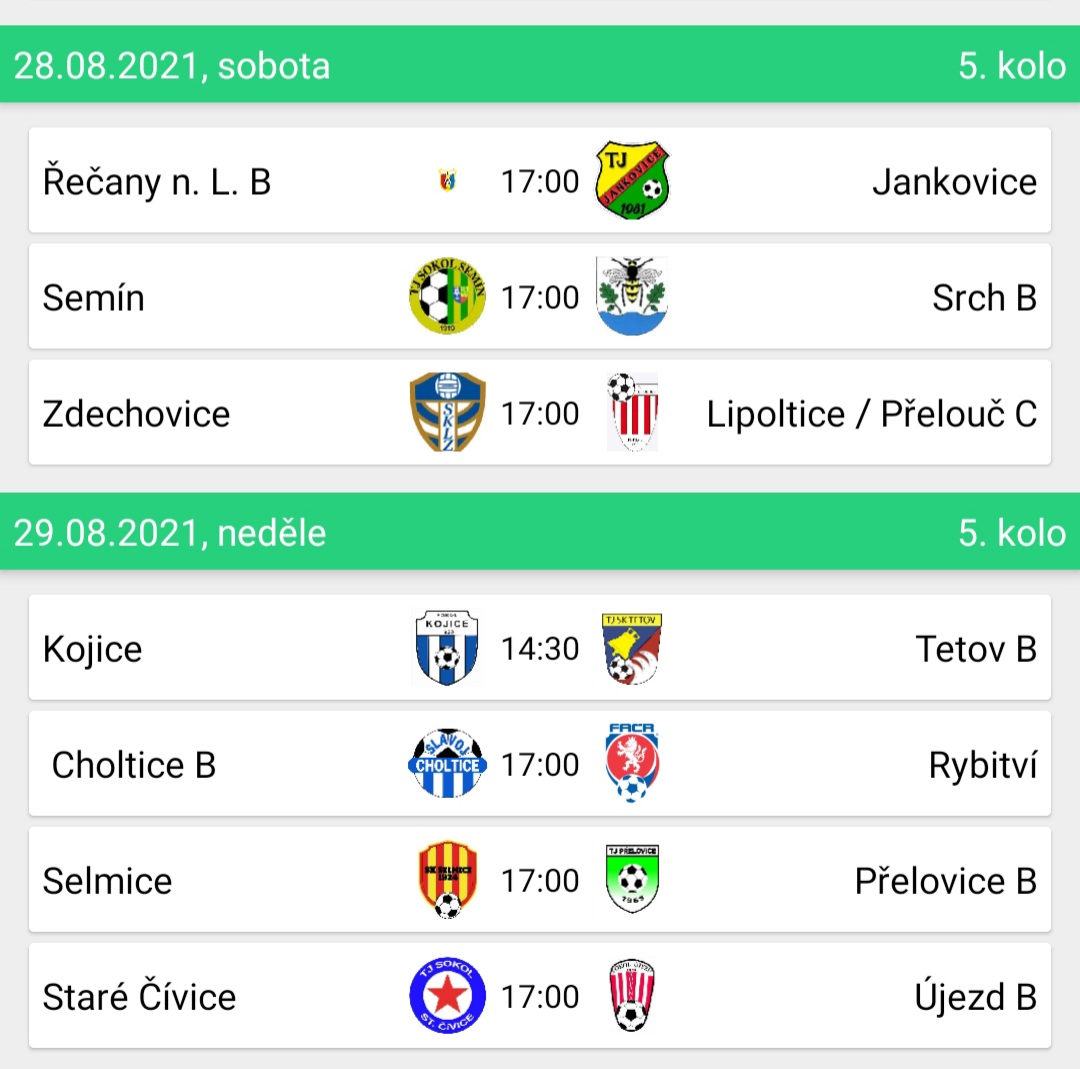Viewport: 1080px width, 1069px height.
Task: Open the Sokol Semín club logo
Action: click(x=447, y=296)
